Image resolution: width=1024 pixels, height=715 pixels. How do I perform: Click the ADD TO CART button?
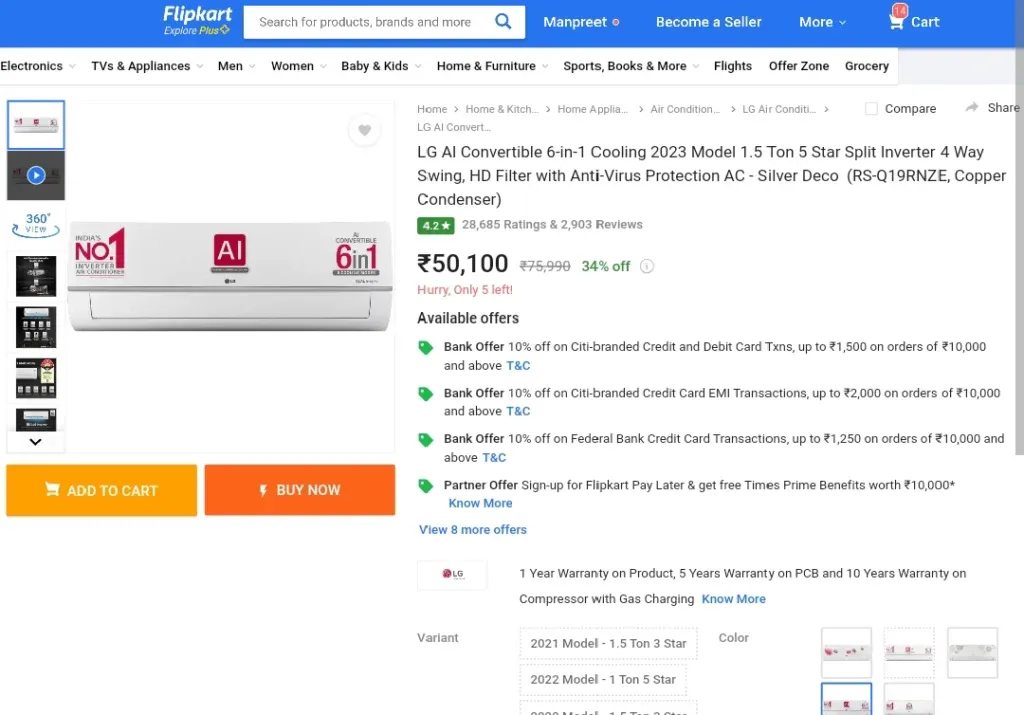click(x=101, y=490)
